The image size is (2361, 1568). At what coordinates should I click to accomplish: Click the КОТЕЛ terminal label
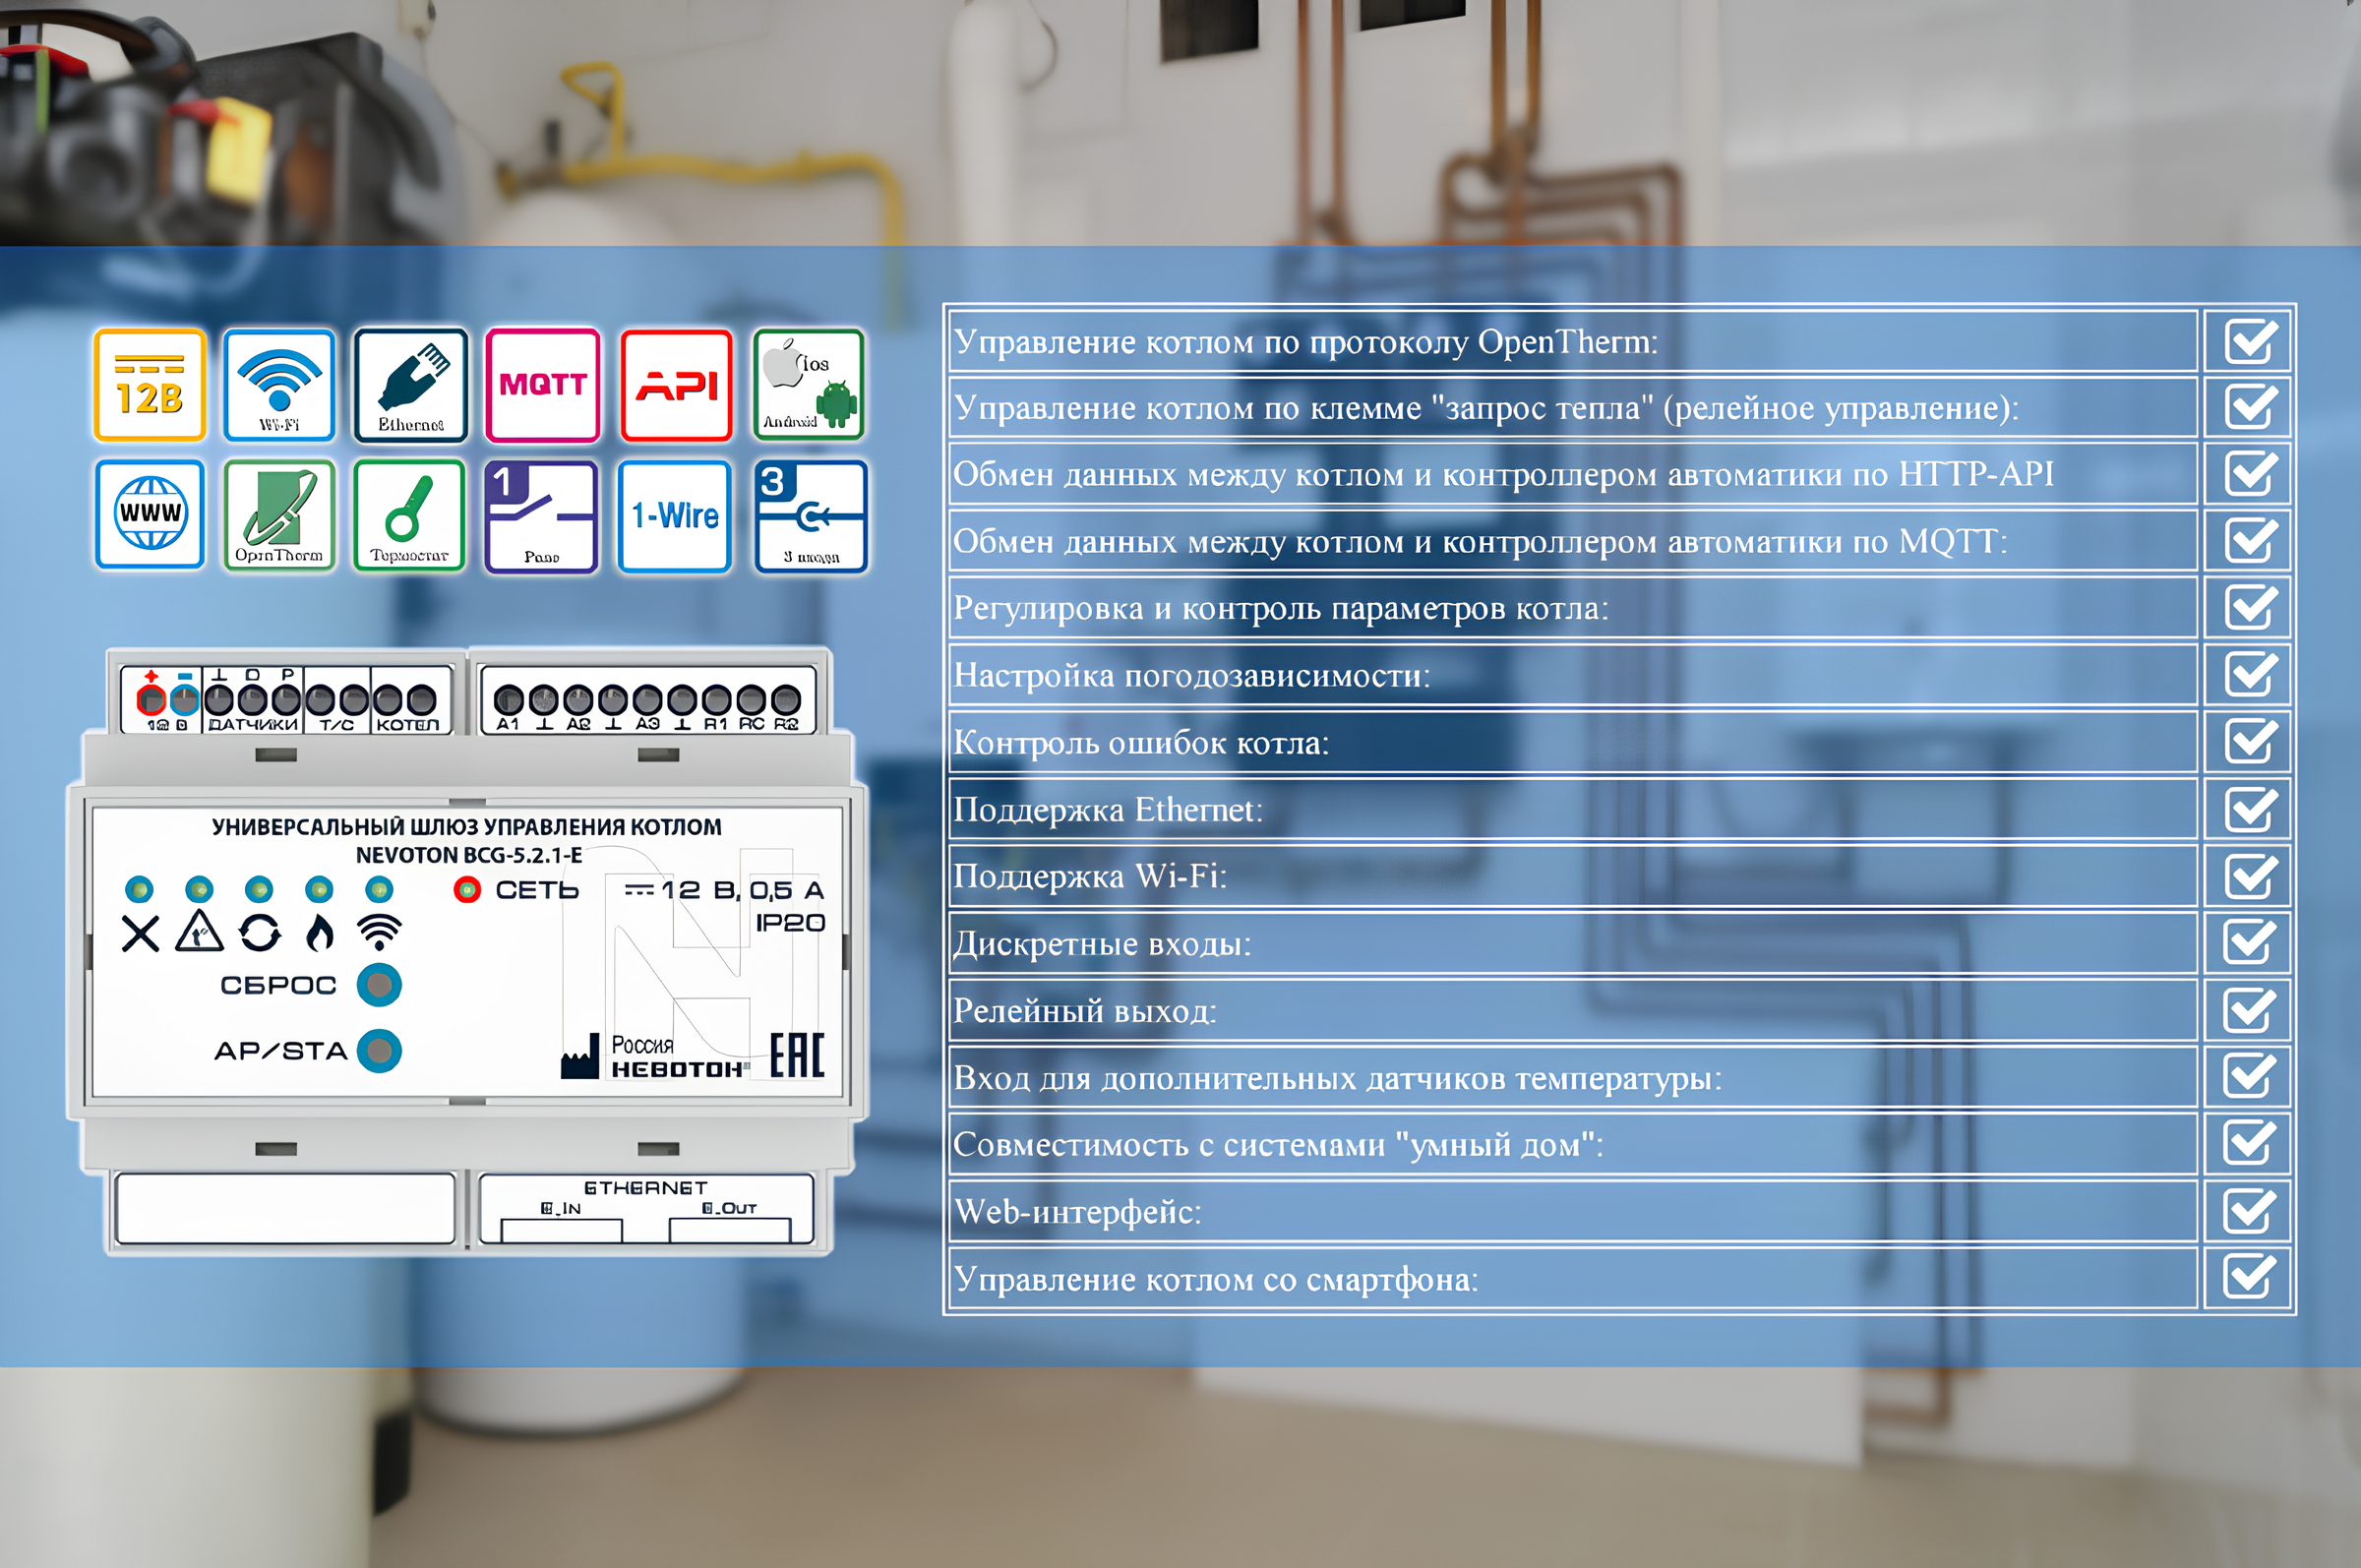pyautogui.click(x=408, y=725)
